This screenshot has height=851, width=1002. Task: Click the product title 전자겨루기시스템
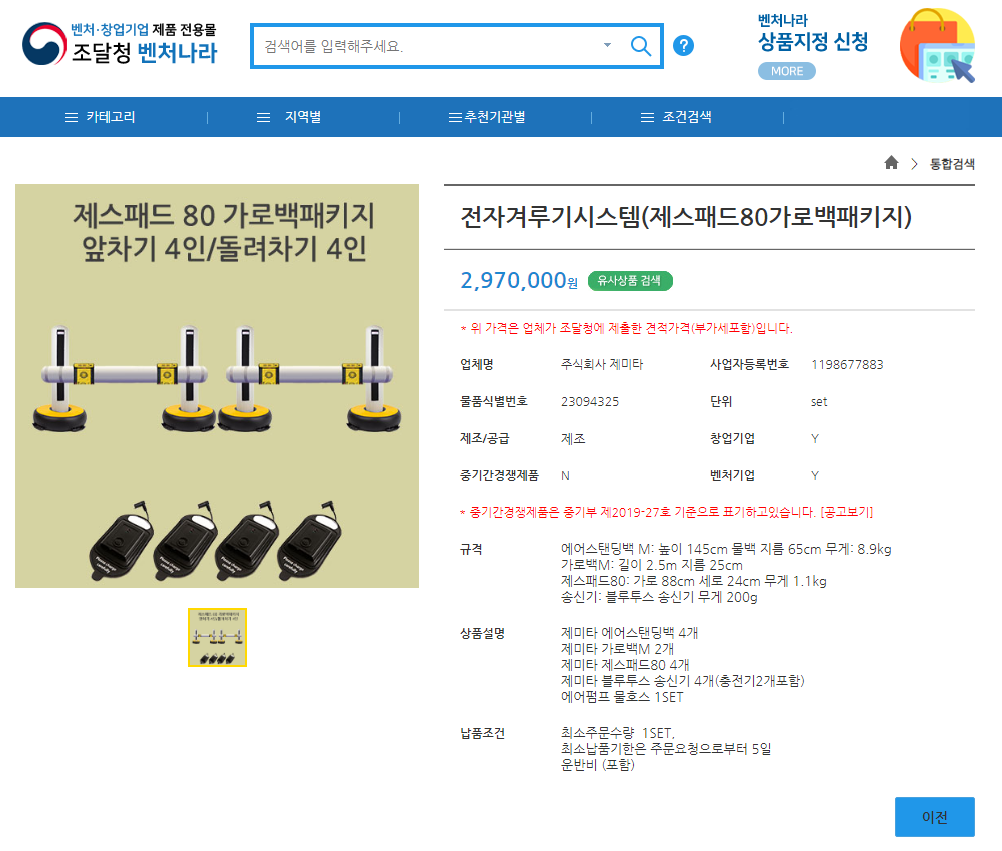[686, 217]
